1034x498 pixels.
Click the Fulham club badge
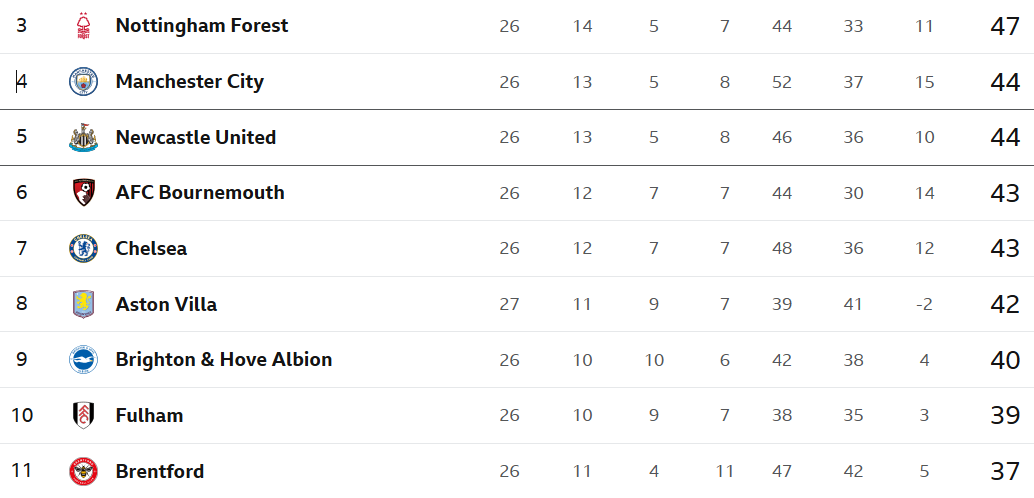pyautogui.click(x=84, y=416)
